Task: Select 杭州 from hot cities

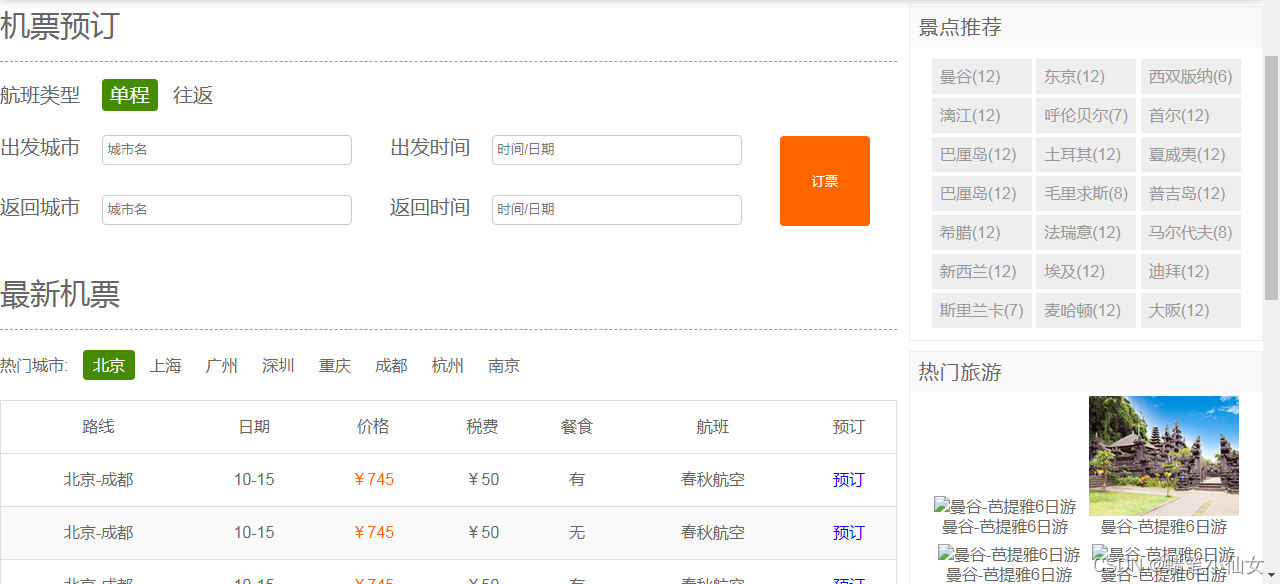Action: [447, 365]
